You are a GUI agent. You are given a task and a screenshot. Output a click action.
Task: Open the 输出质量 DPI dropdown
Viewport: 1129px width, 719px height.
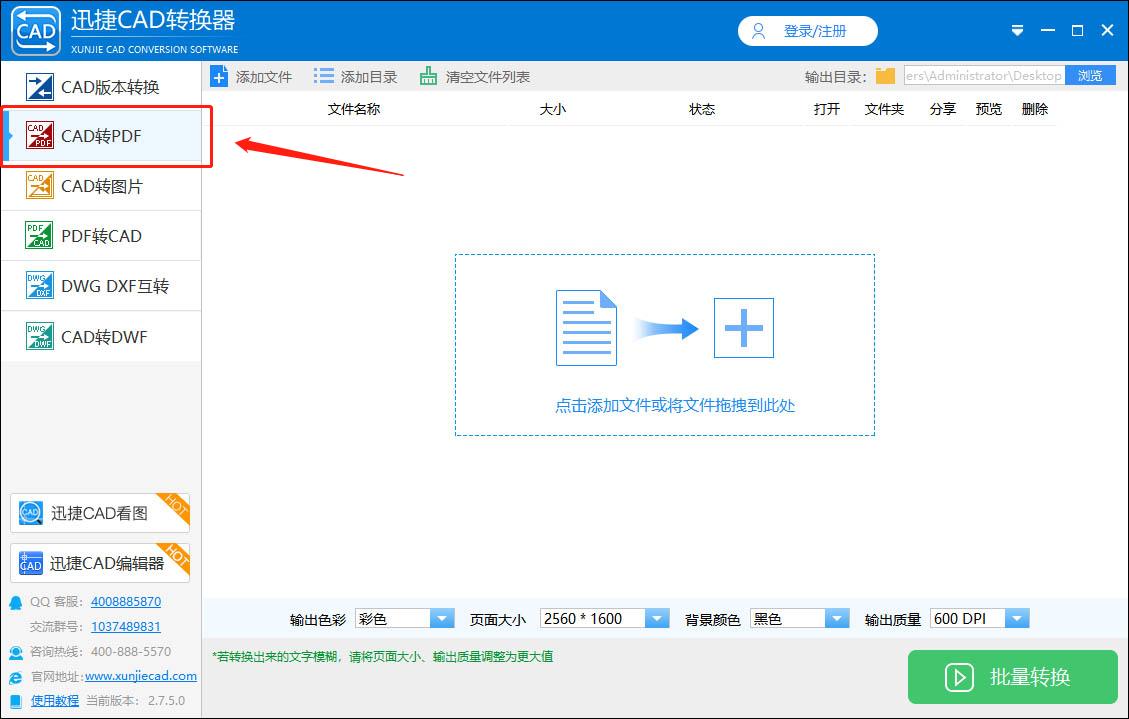tap(1017, 618)
